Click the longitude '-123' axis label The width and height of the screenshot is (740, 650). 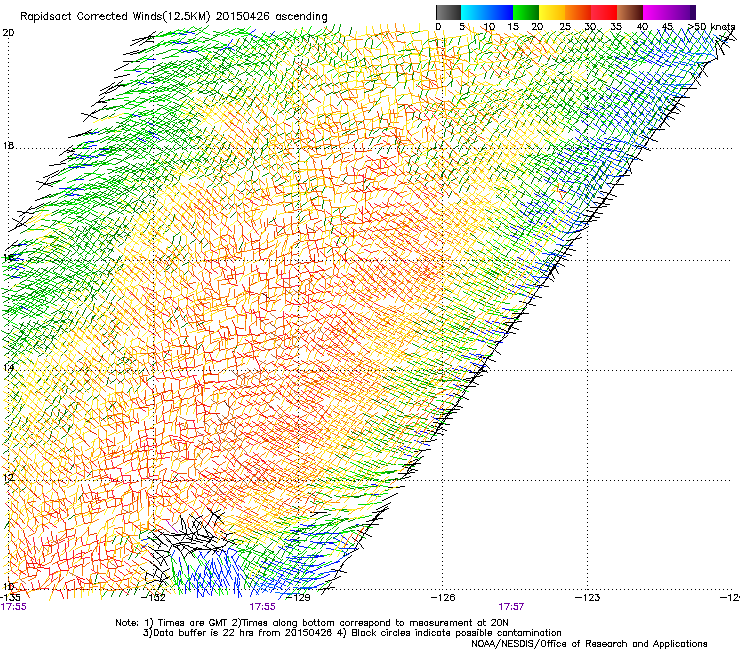coord(588,598)
